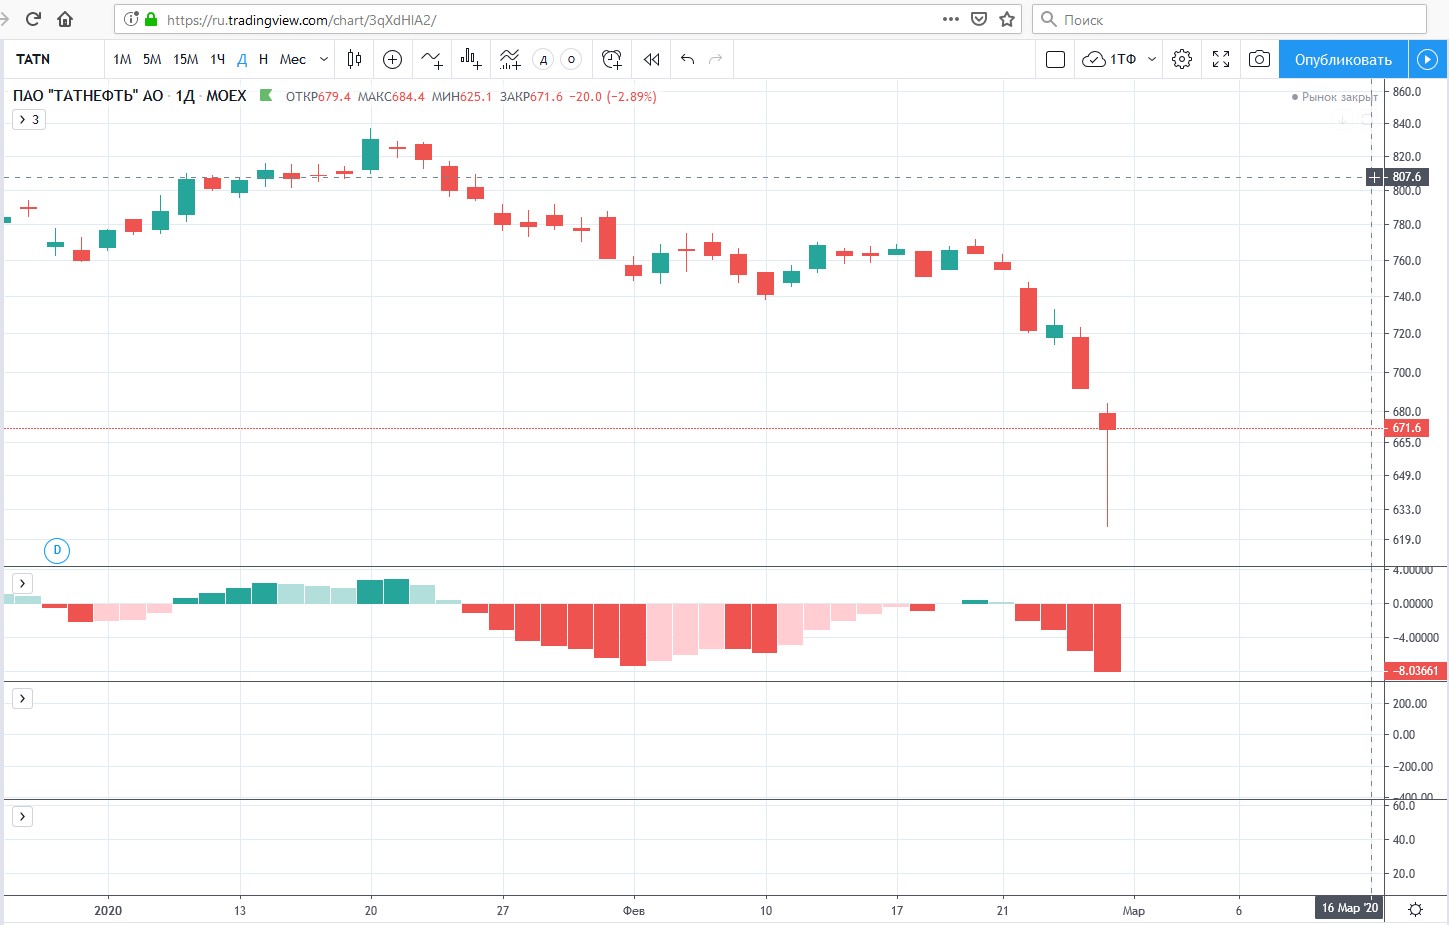Screen dimensions: 1449x925
Task: Bookmark this page with the star icon
Action: point(1007,19)
